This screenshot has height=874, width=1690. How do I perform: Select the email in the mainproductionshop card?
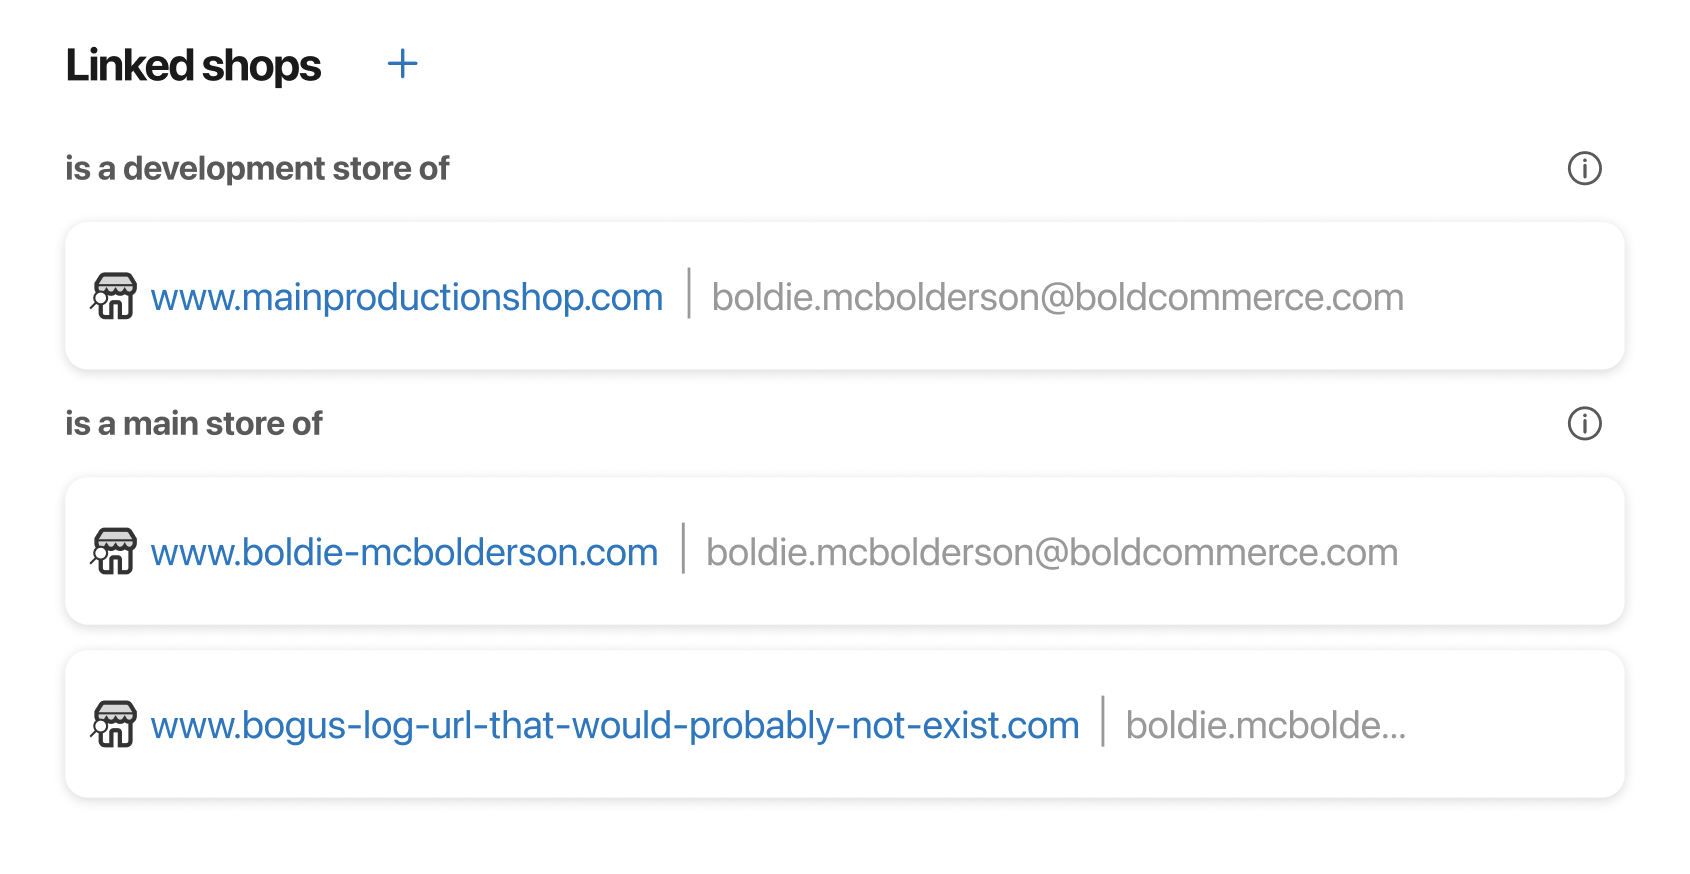click(1058, 297)
